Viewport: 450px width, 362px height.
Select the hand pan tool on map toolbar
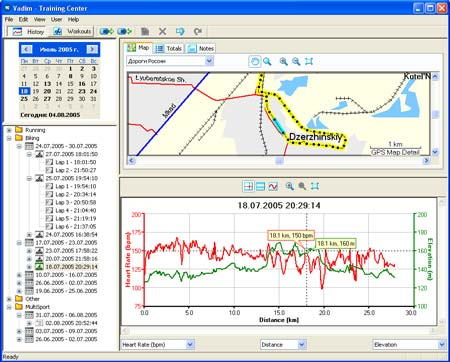point(255,61)
